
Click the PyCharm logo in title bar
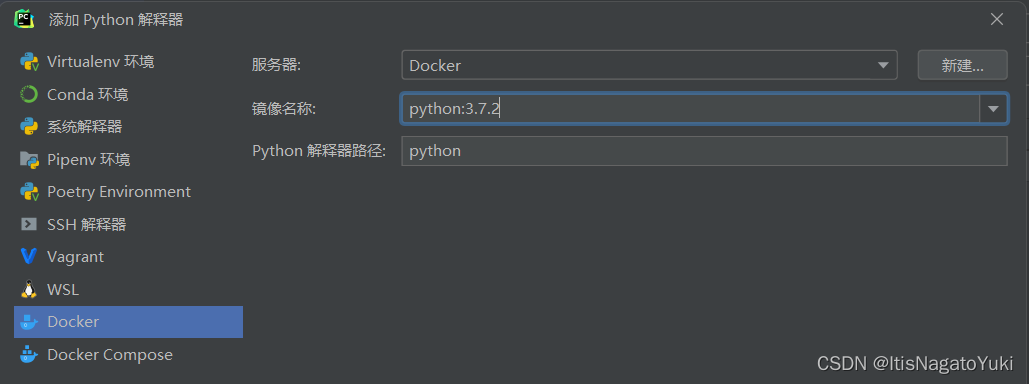coord(24,19)
